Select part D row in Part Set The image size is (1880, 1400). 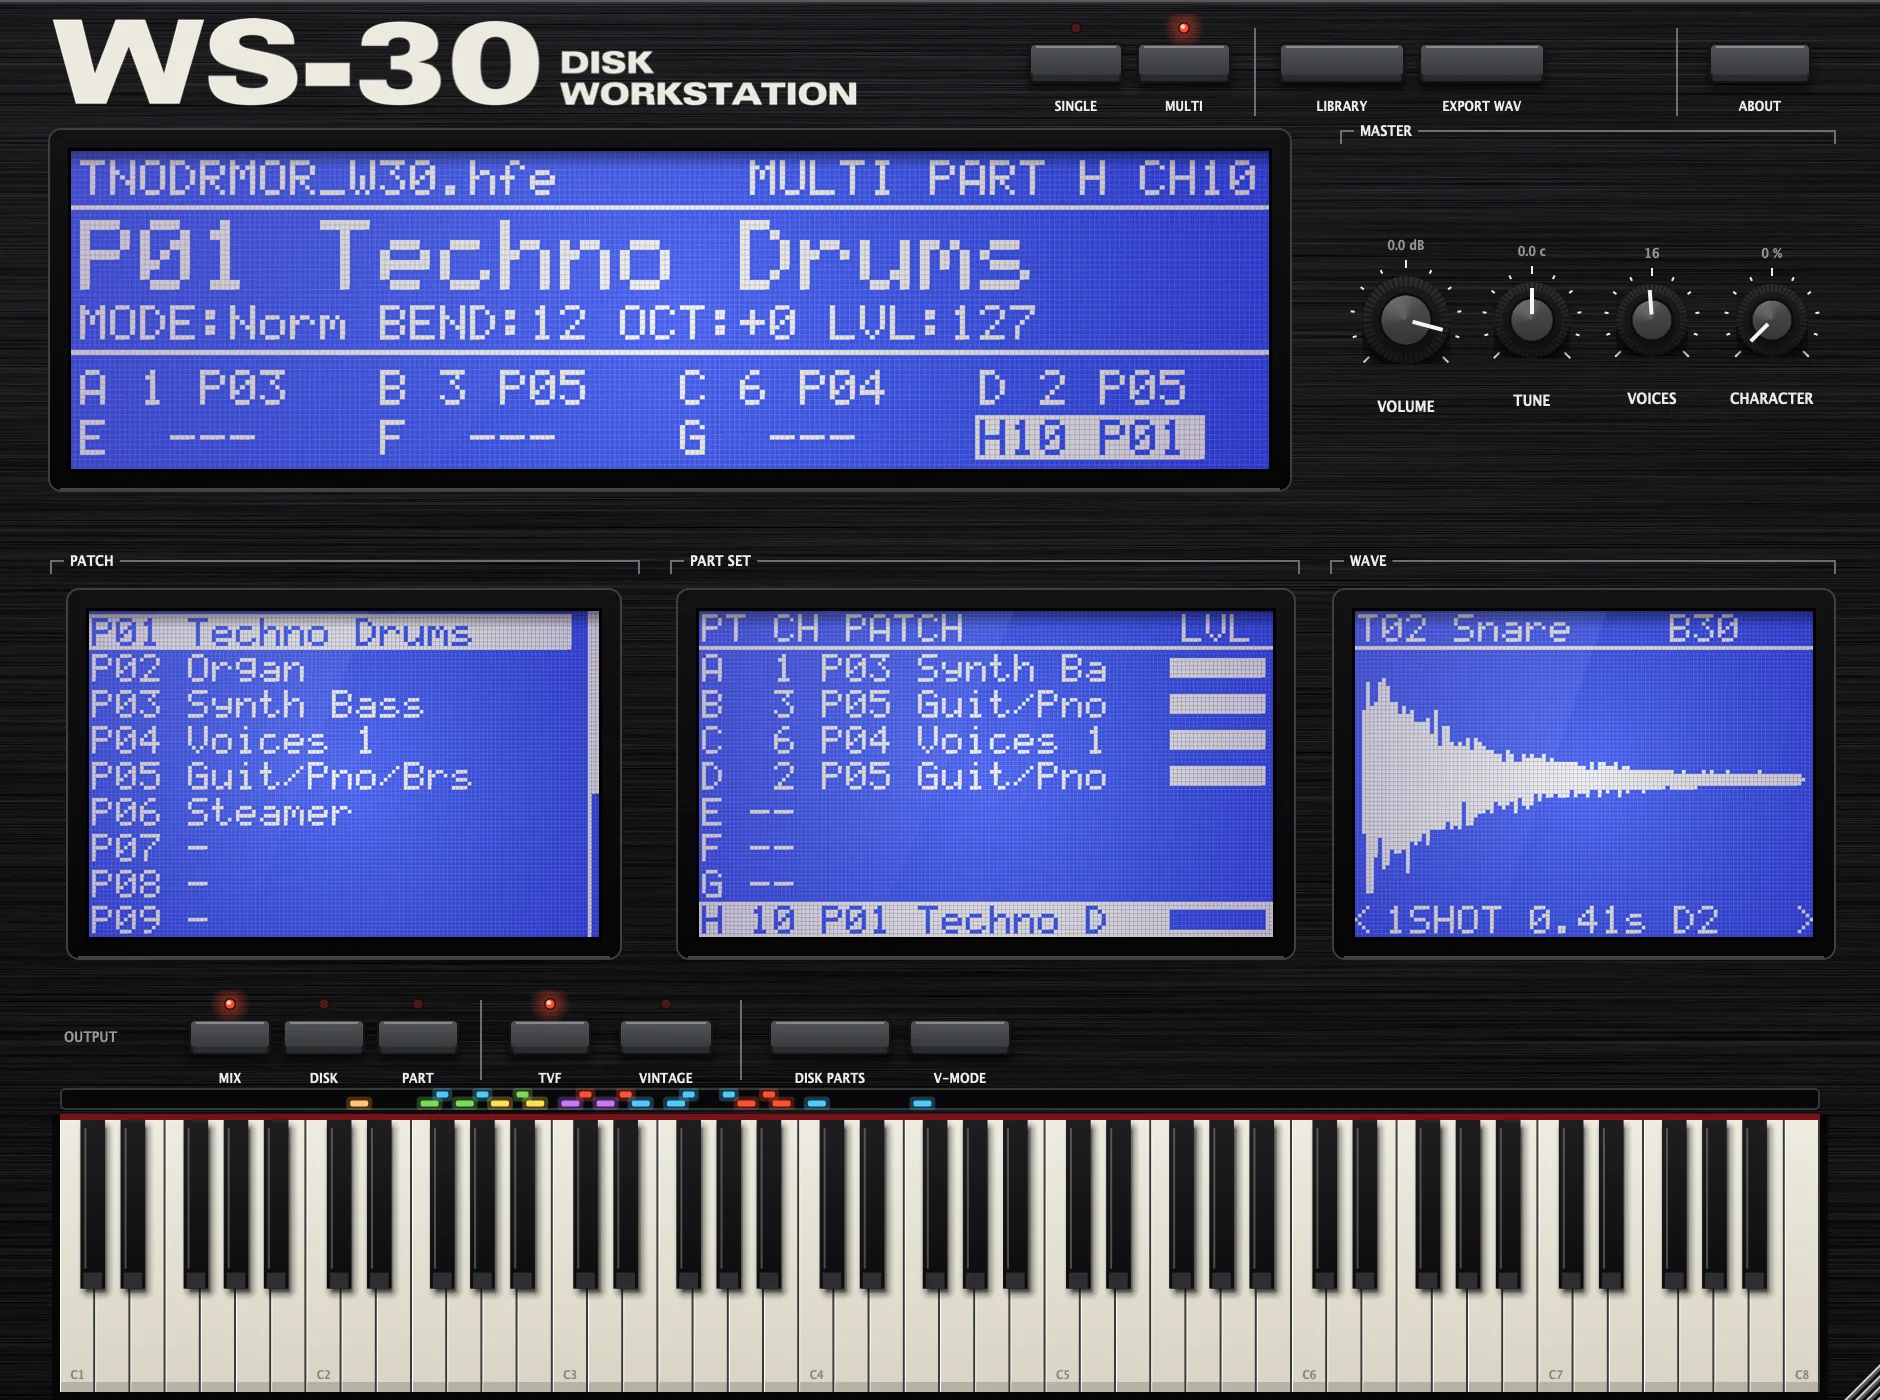click(x=985, y=777)
